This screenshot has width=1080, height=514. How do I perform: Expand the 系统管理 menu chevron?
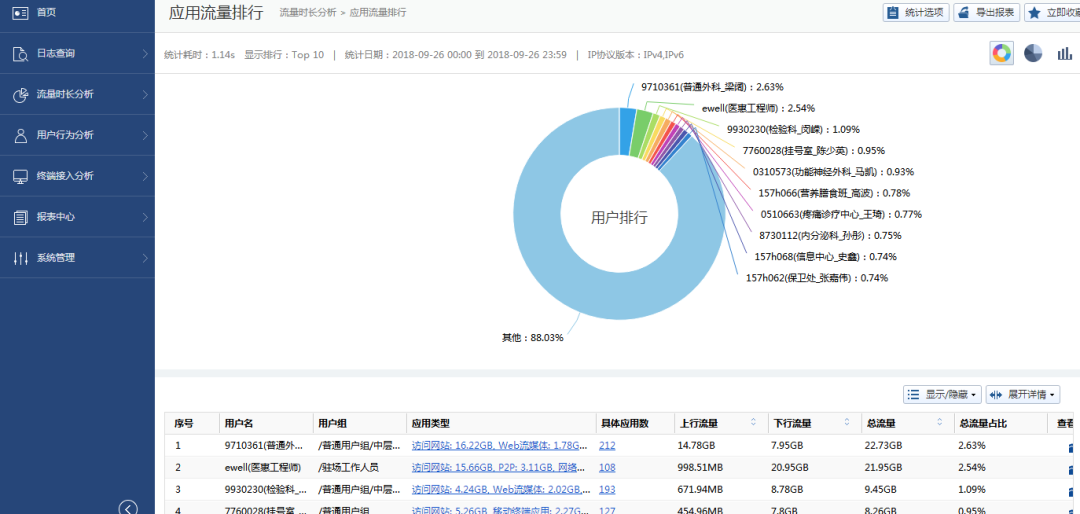[145, 258]
